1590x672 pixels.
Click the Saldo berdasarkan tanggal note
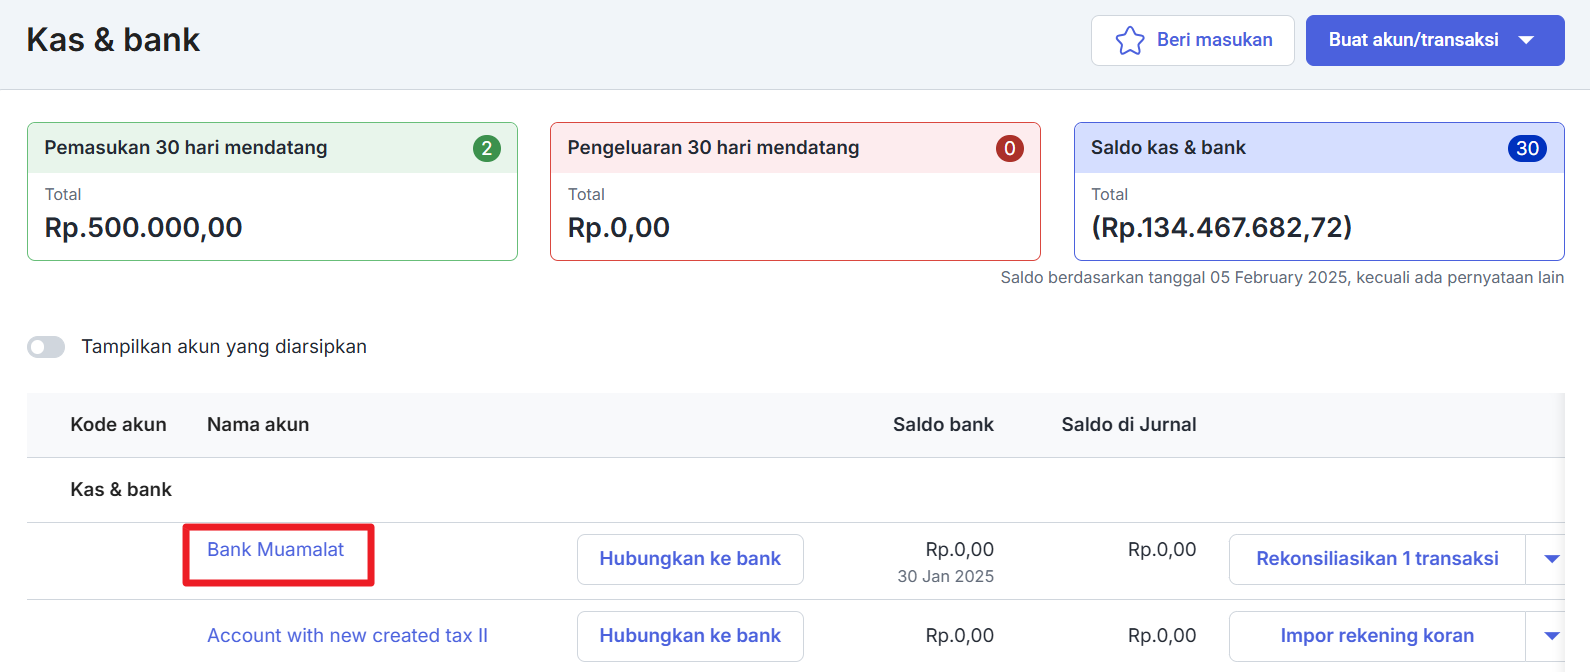coord(1282,277)
